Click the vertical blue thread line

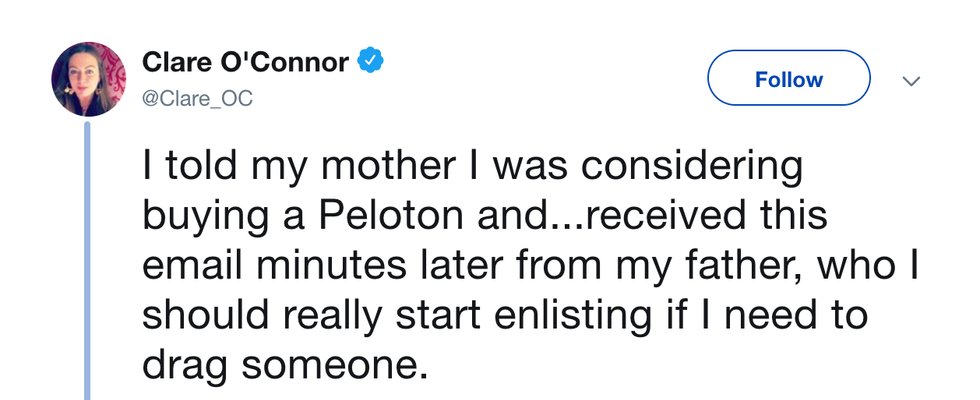pyautogui.click(x=87, y=260)
